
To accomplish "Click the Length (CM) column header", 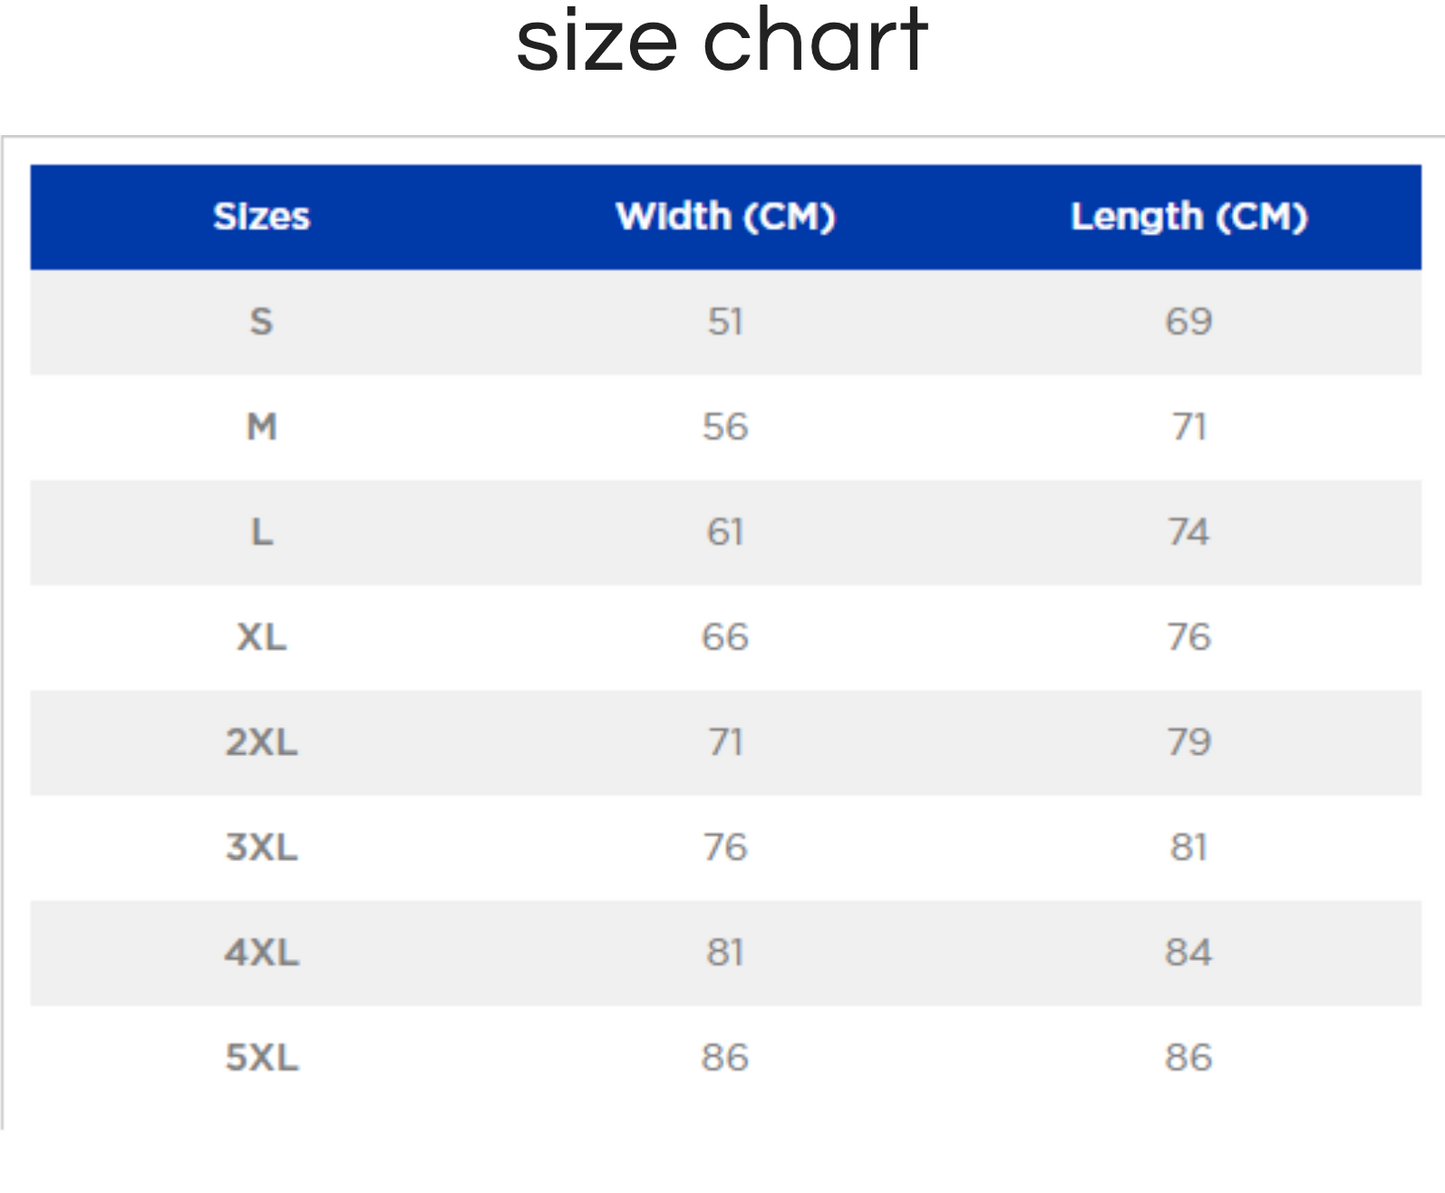I will pos(1189,217).
